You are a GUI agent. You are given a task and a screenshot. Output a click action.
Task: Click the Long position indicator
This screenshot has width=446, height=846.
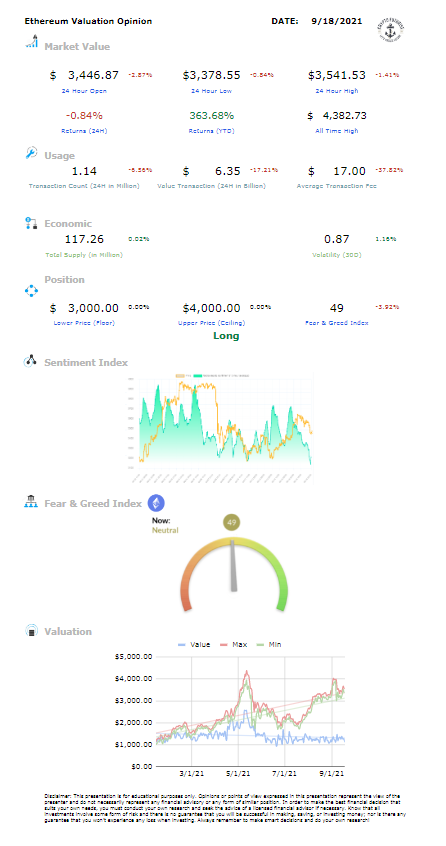(226, 336)
